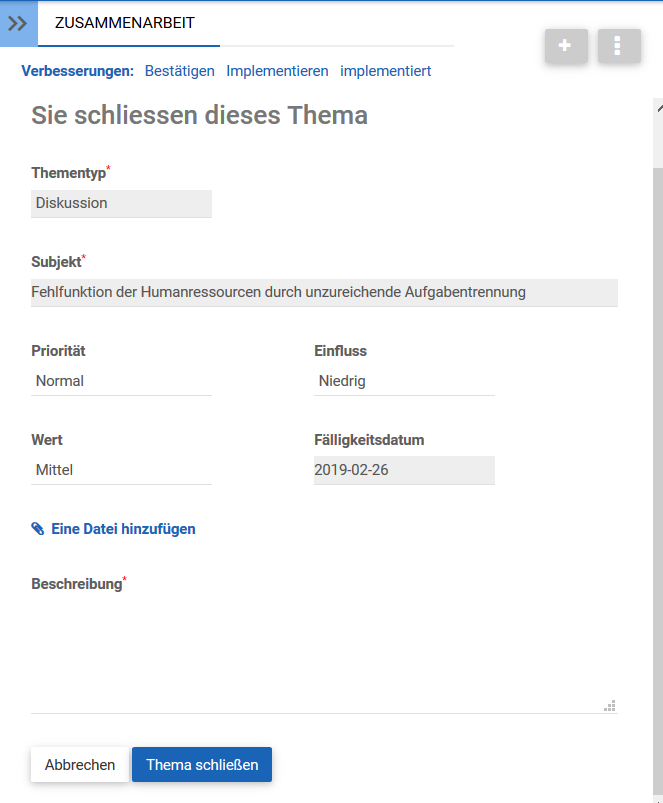Expand the Wert dropdown set to Mittel
This screenshot has height=803, width=663.
point(121,470)
